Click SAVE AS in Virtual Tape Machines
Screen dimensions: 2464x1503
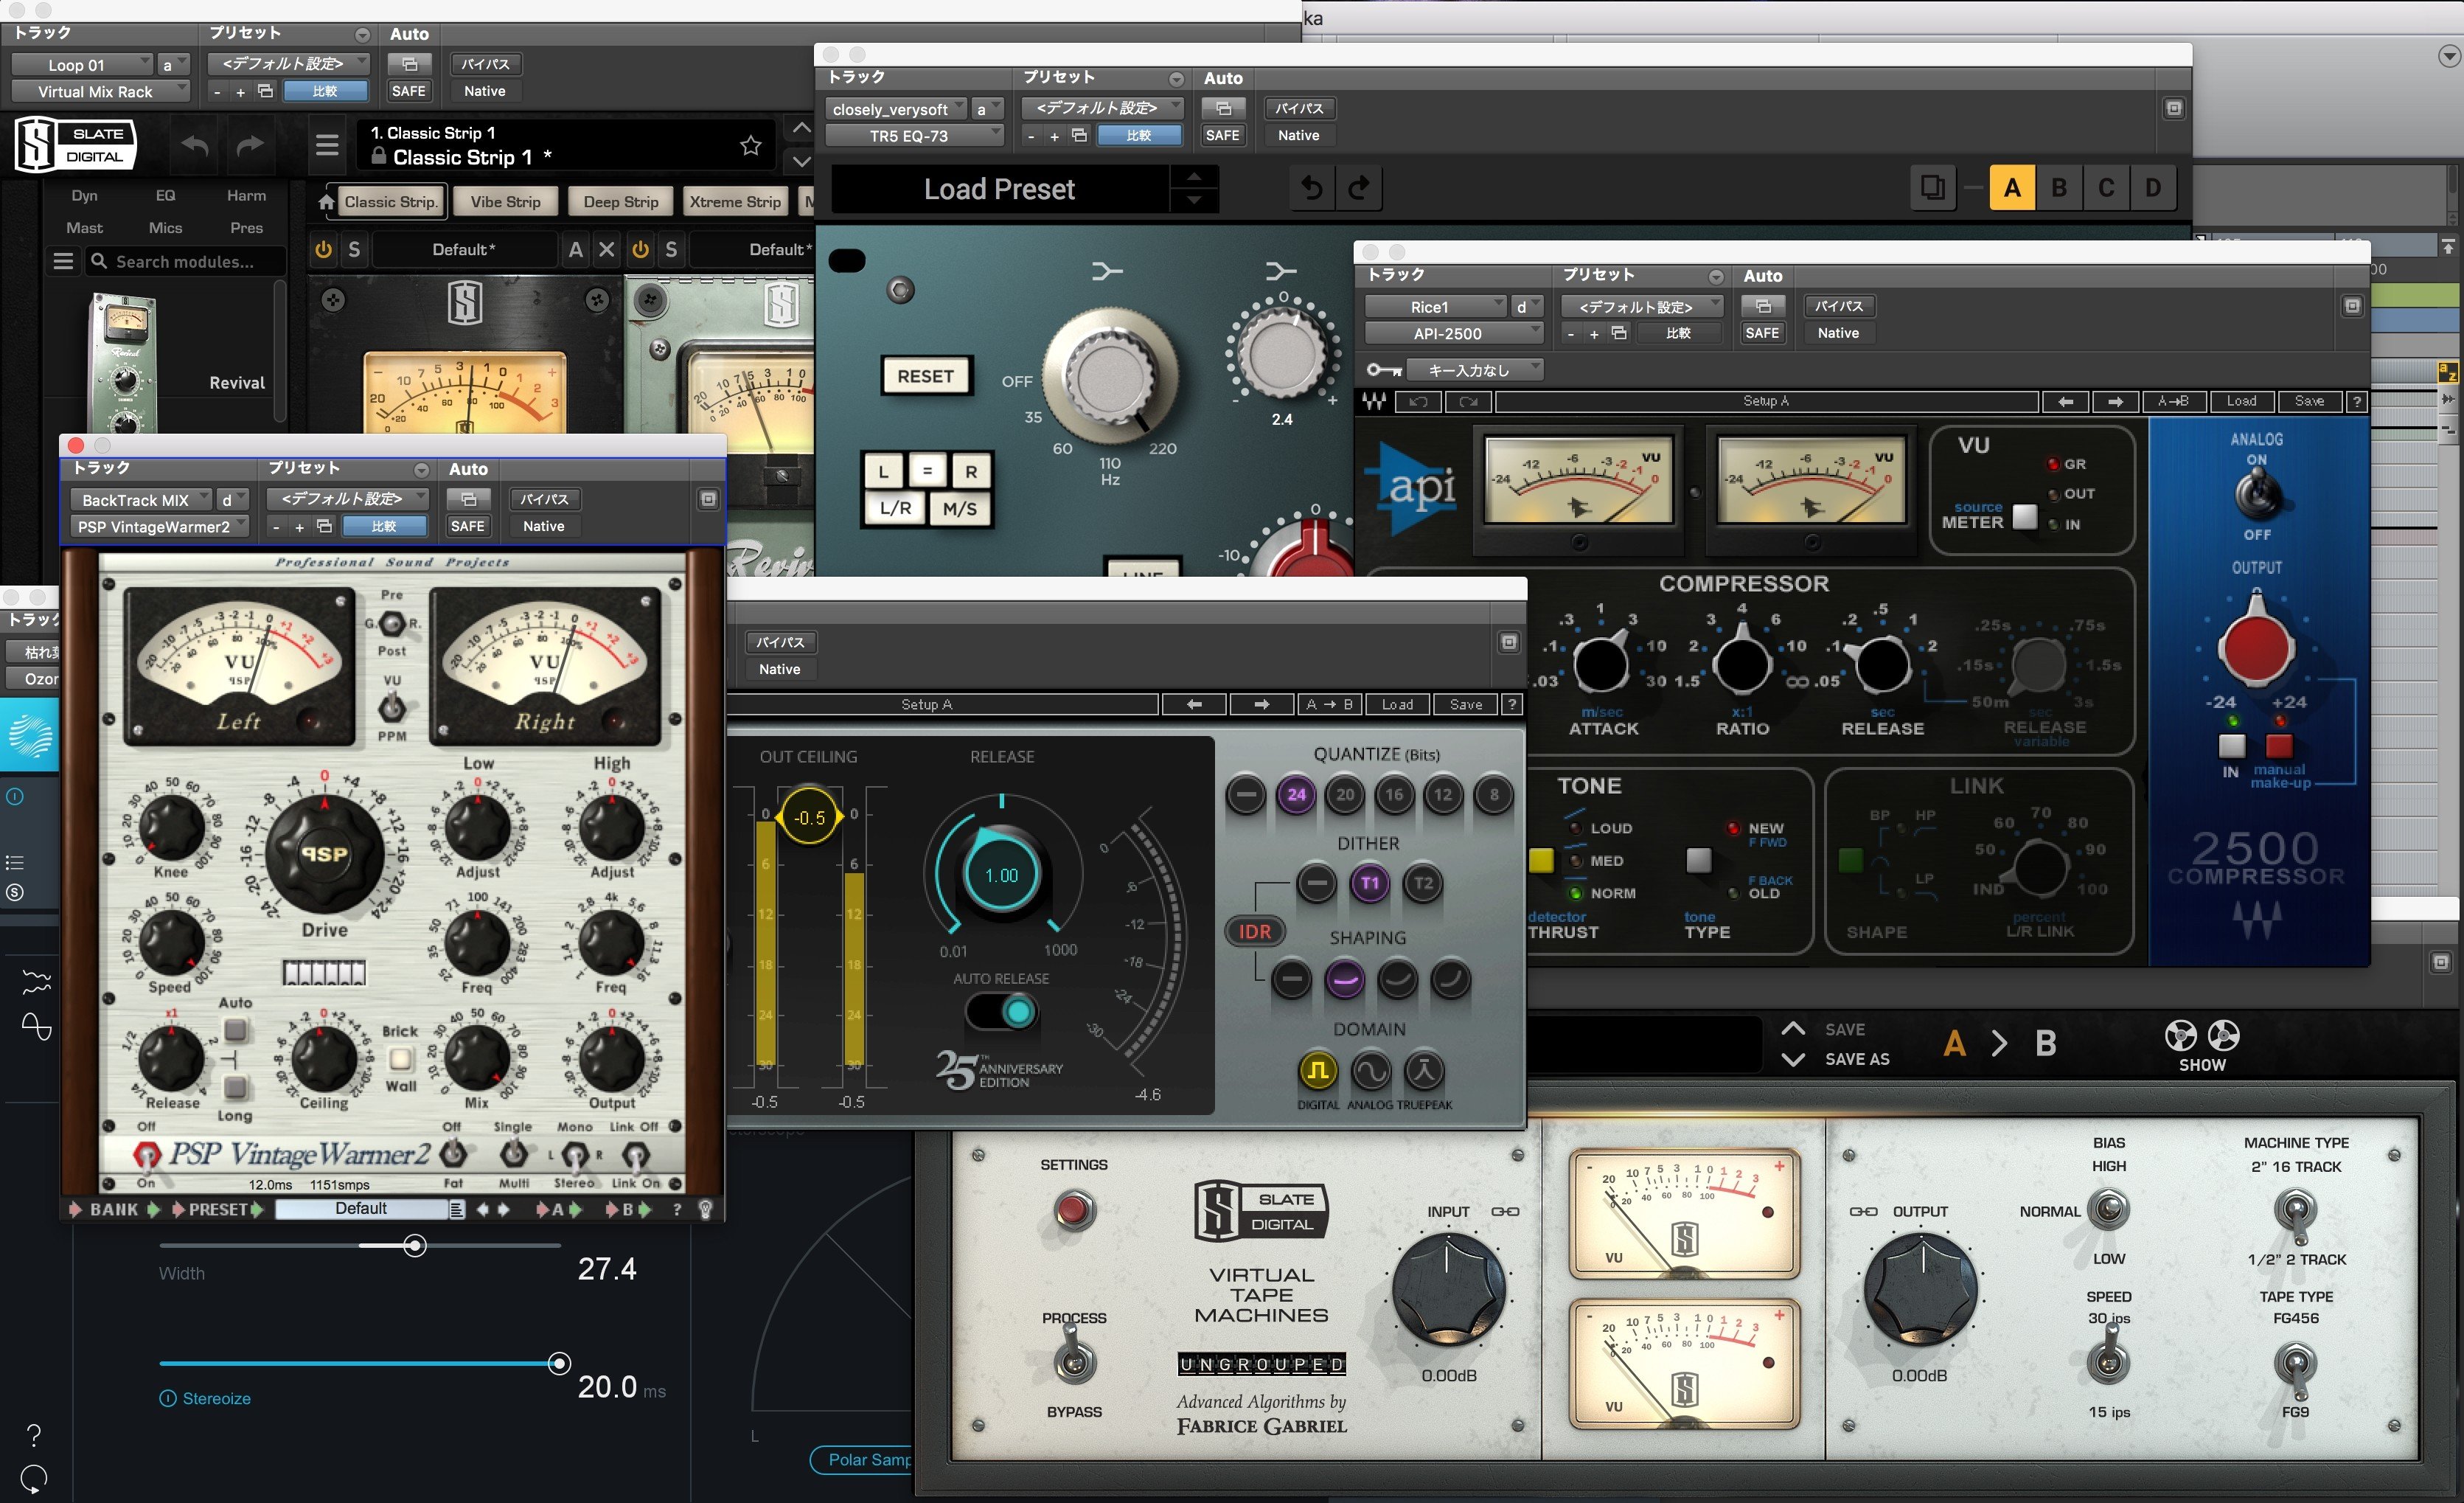pos(1857,1059)
